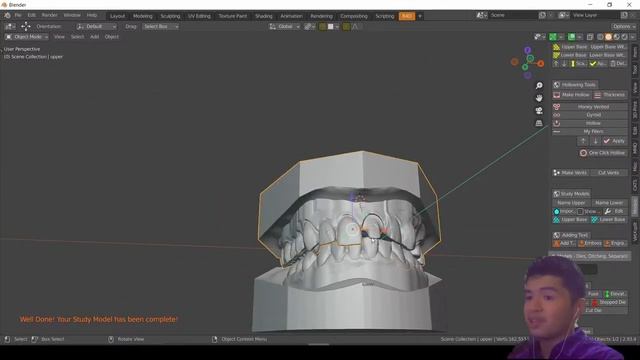Click the Name Upper button

tap(571, 203)
